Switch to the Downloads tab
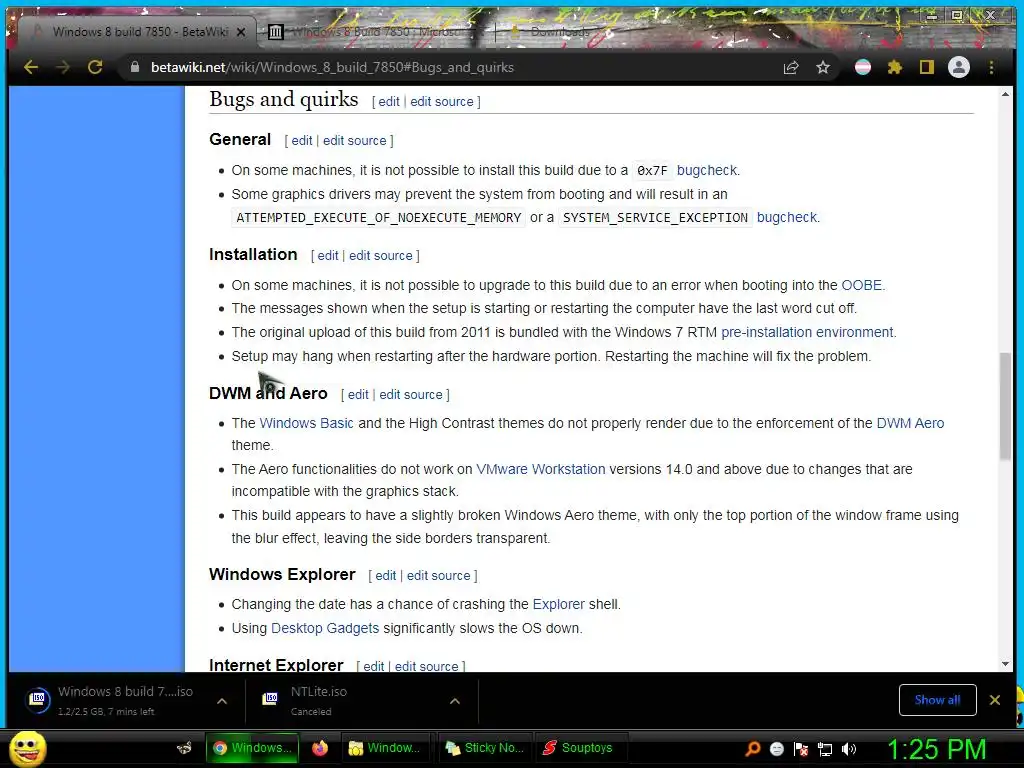Image resolution: width=1024 pixels, height=768 pixels. tap(560, 32)
